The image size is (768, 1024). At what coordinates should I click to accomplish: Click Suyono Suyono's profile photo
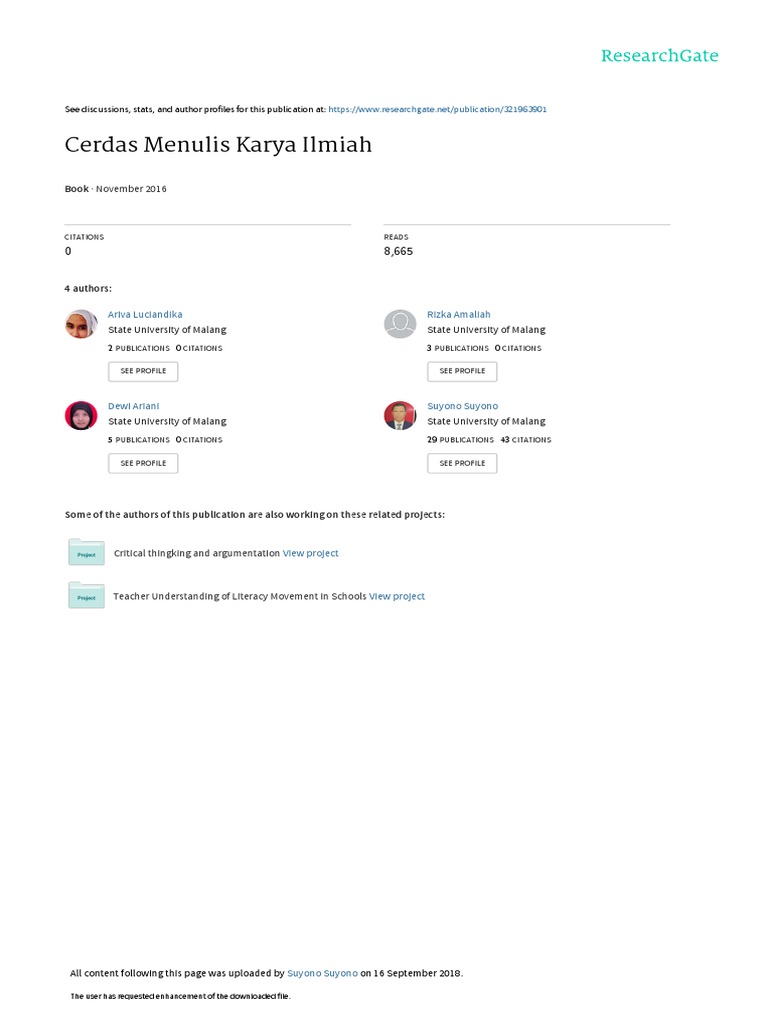[x=400, y=416]
